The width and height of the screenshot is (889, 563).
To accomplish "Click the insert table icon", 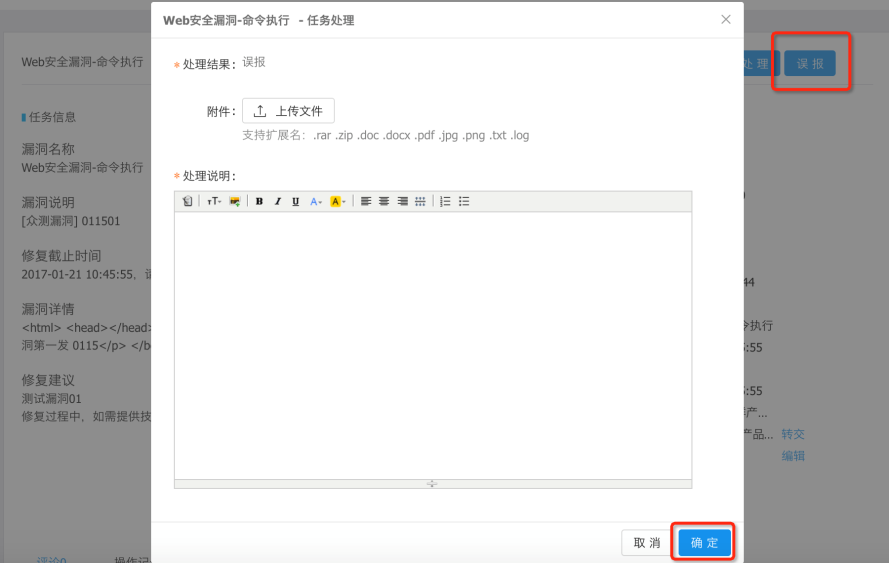I will 421,201.
